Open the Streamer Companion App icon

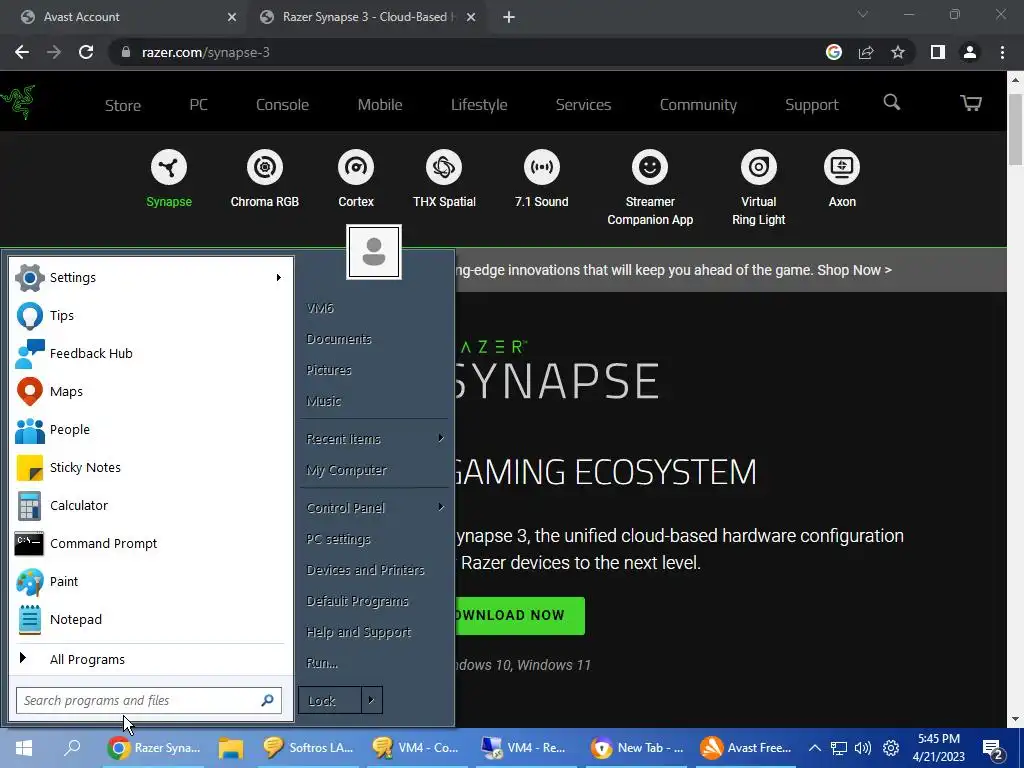click(x=650, y=167)
